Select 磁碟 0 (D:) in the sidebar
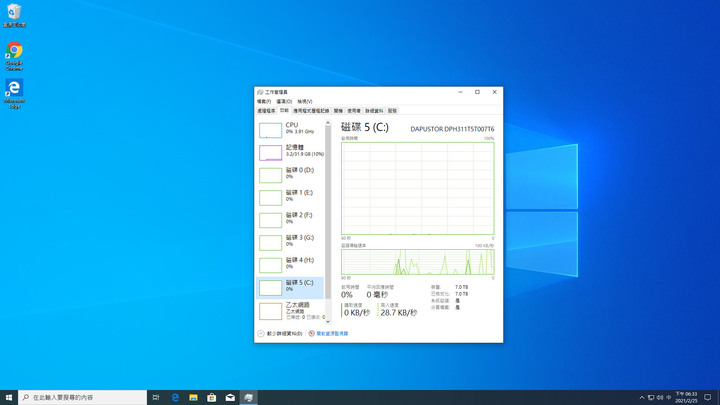Image resolution: width=720 pixels, height=405 pixels. [290, 175]
